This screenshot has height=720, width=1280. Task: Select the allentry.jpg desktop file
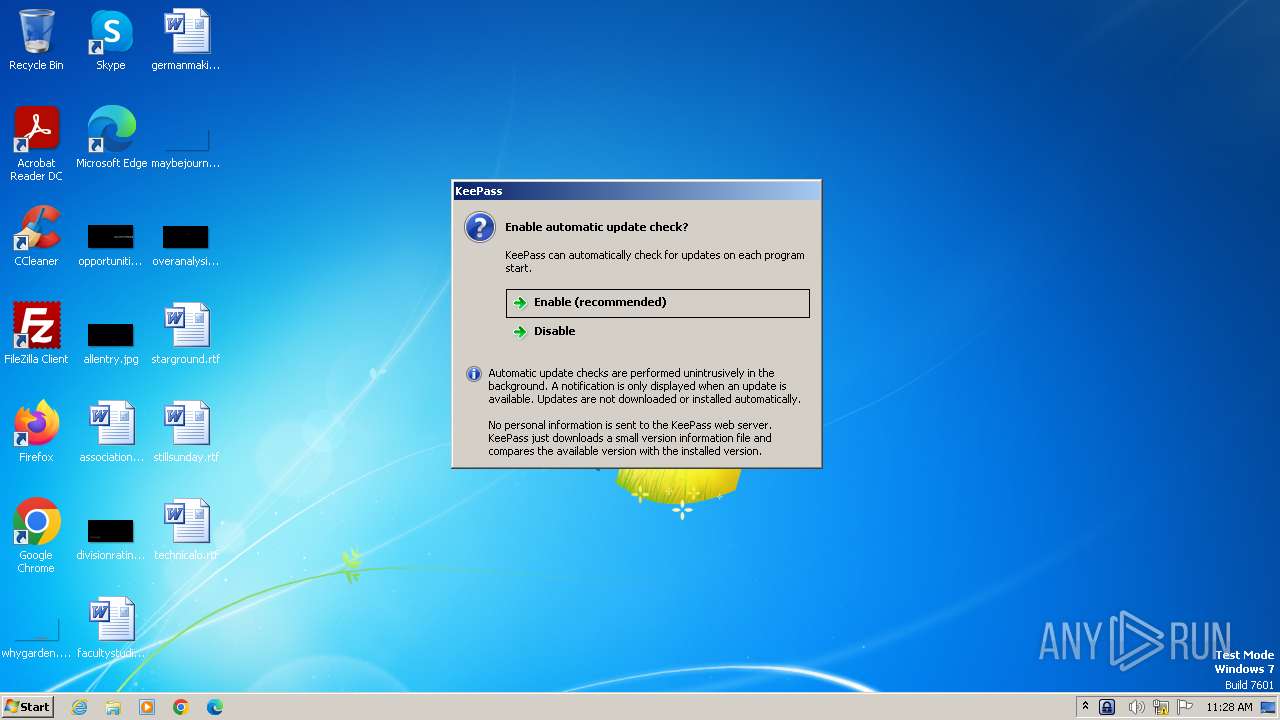pos(111,343)
